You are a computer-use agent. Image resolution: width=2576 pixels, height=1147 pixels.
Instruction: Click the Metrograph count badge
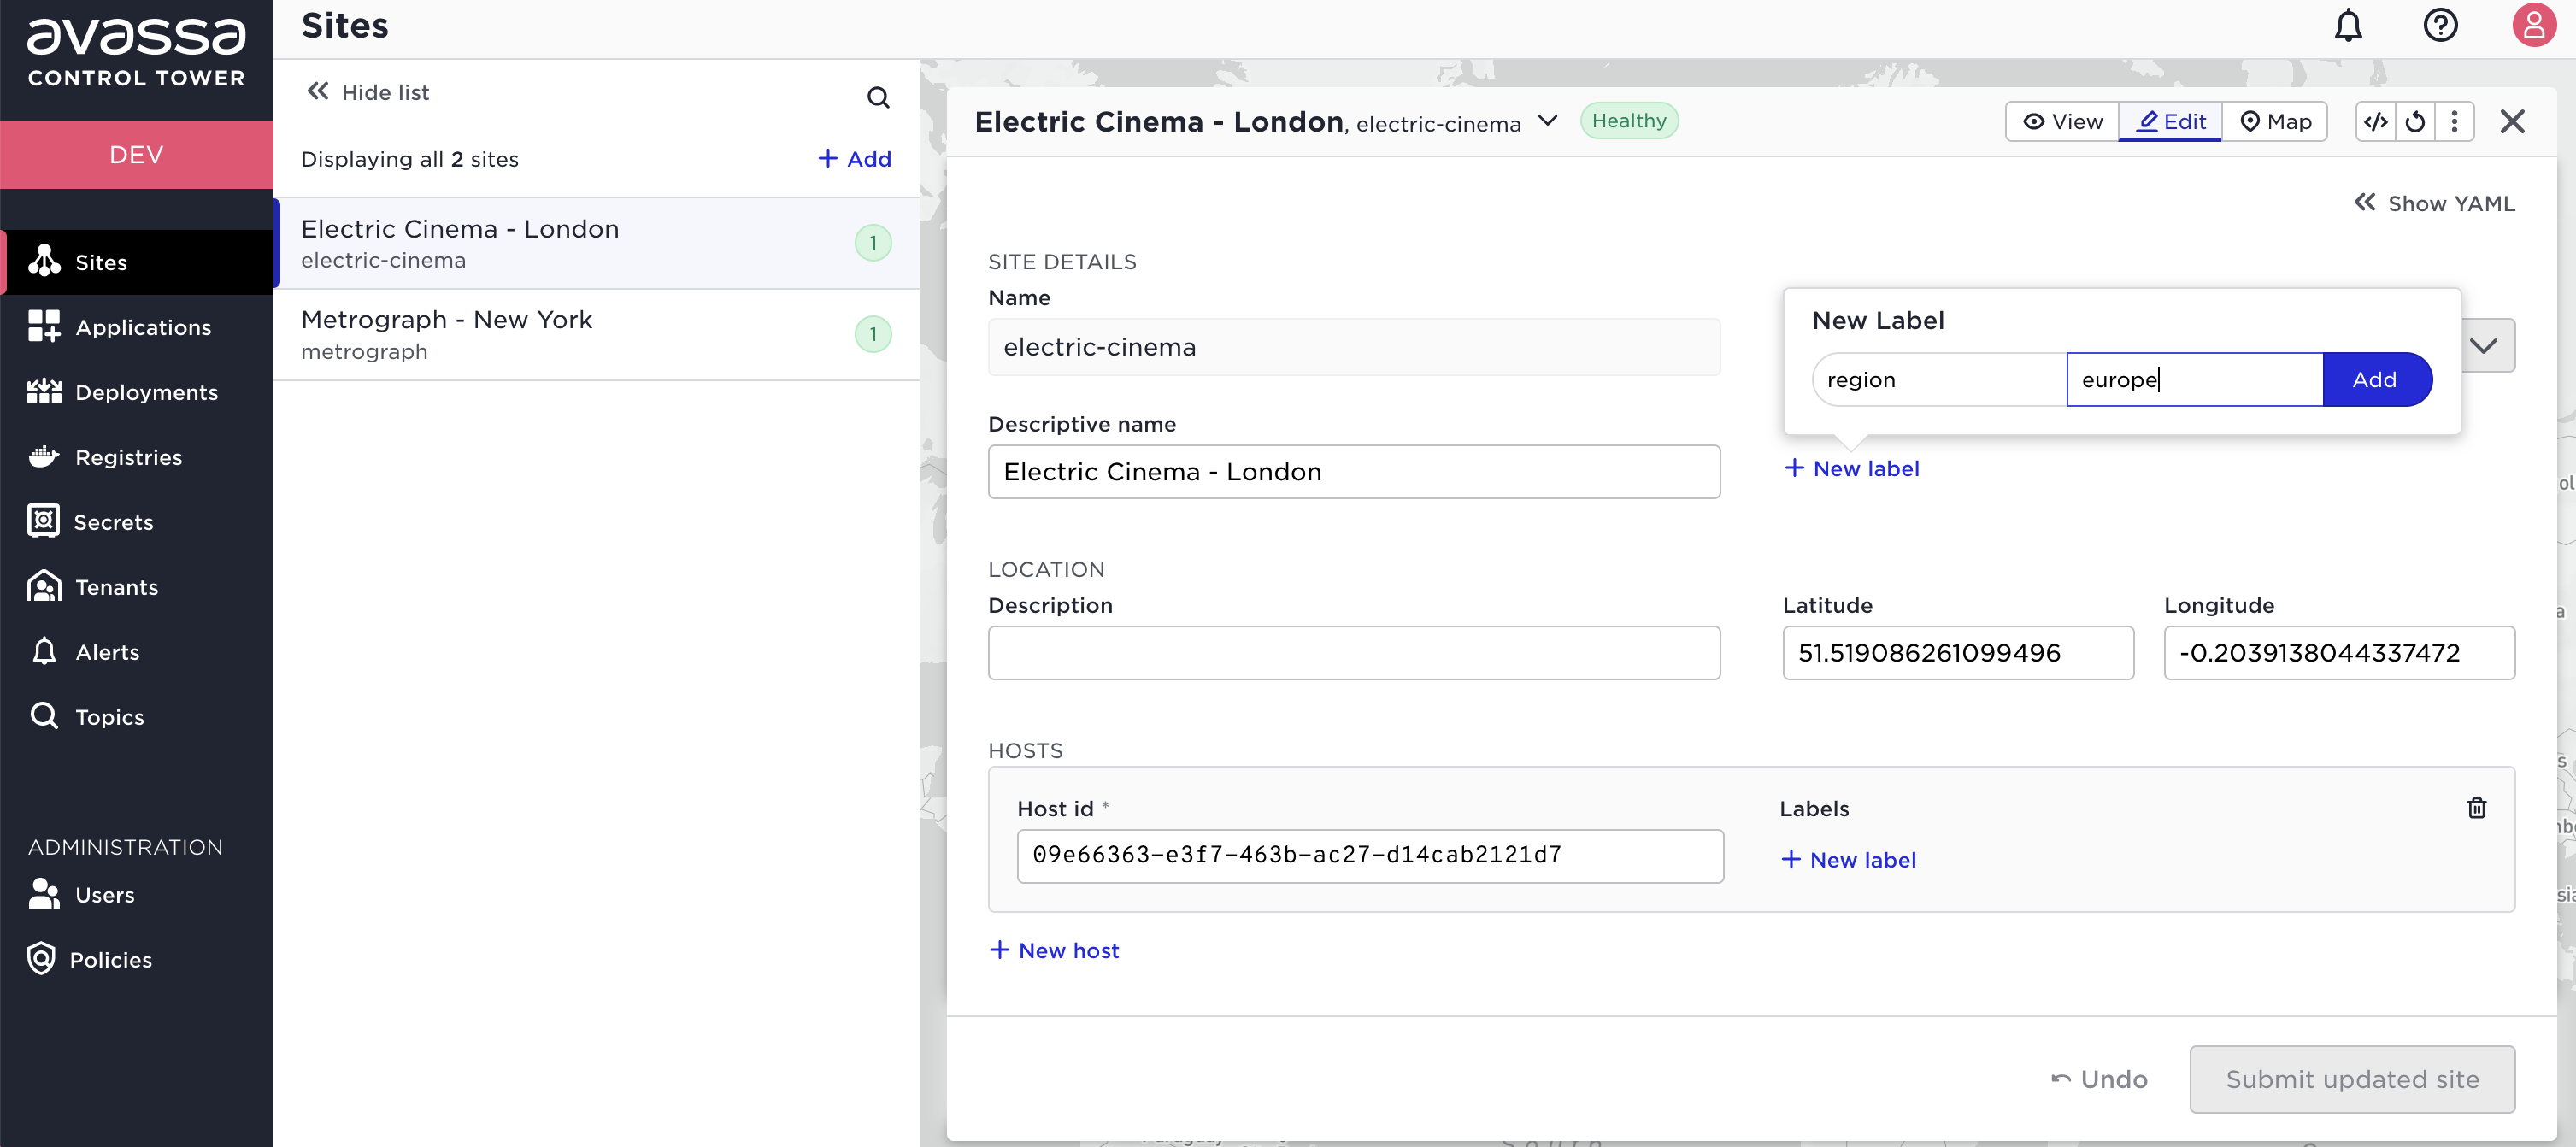(872, 335)
